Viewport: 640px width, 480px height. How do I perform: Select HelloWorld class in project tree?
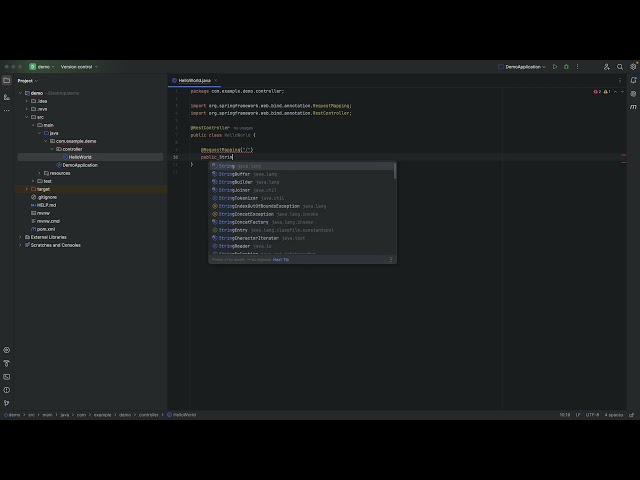[x=80, y=157]
